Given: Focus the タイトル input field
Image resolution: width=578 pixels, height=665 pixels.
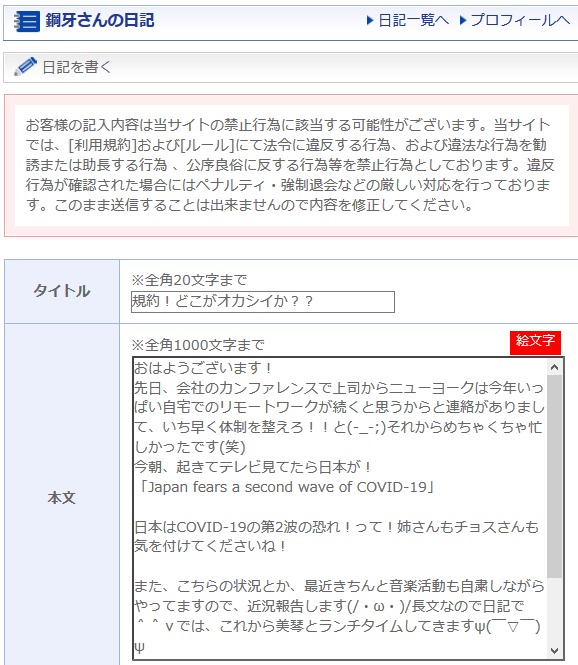Looking at the screenshot, I should [x=263, y=302].
